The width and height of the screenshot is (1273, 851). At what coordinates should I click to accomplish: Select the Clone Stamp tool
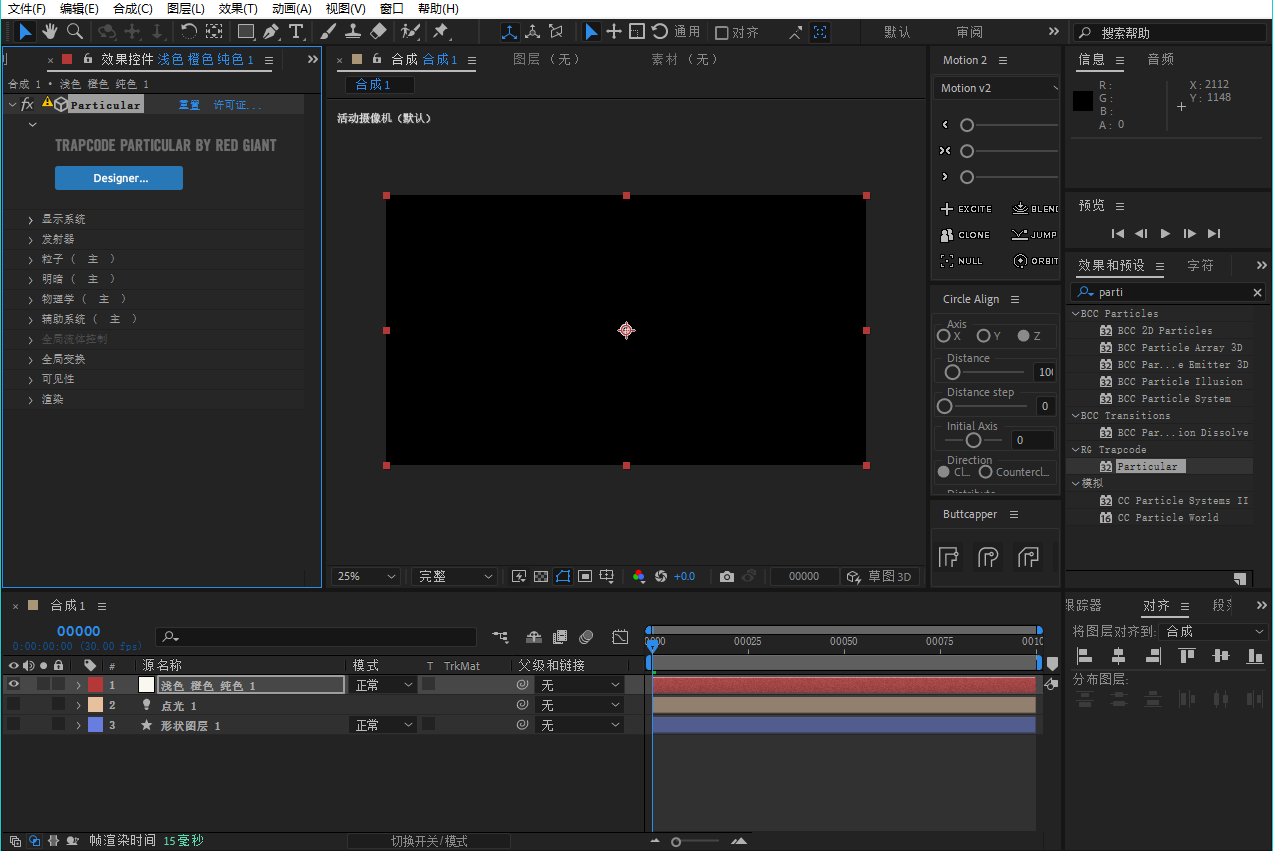pos(352,32)
